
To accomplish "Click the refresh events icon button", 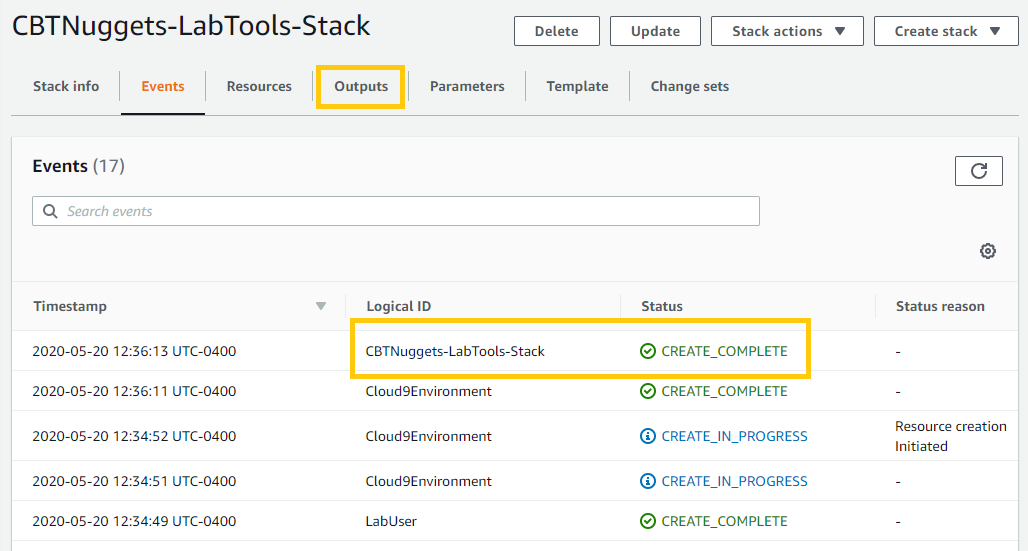I will click(978, 171).
